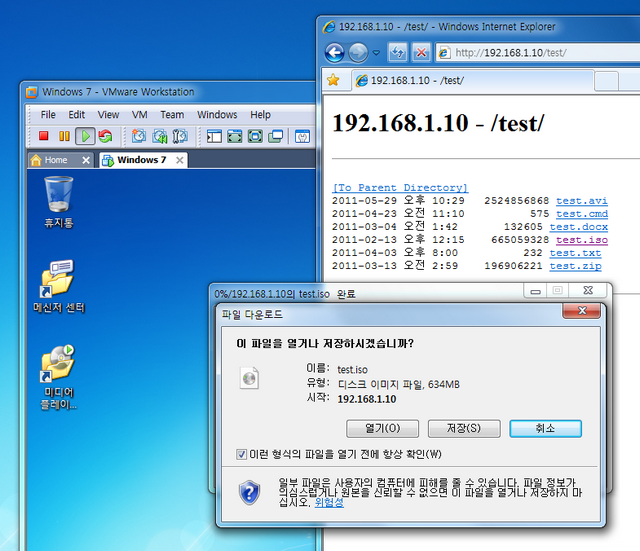Click the green Power On play icon
Viewport: 640px width, 551px height.
point(85,136)
